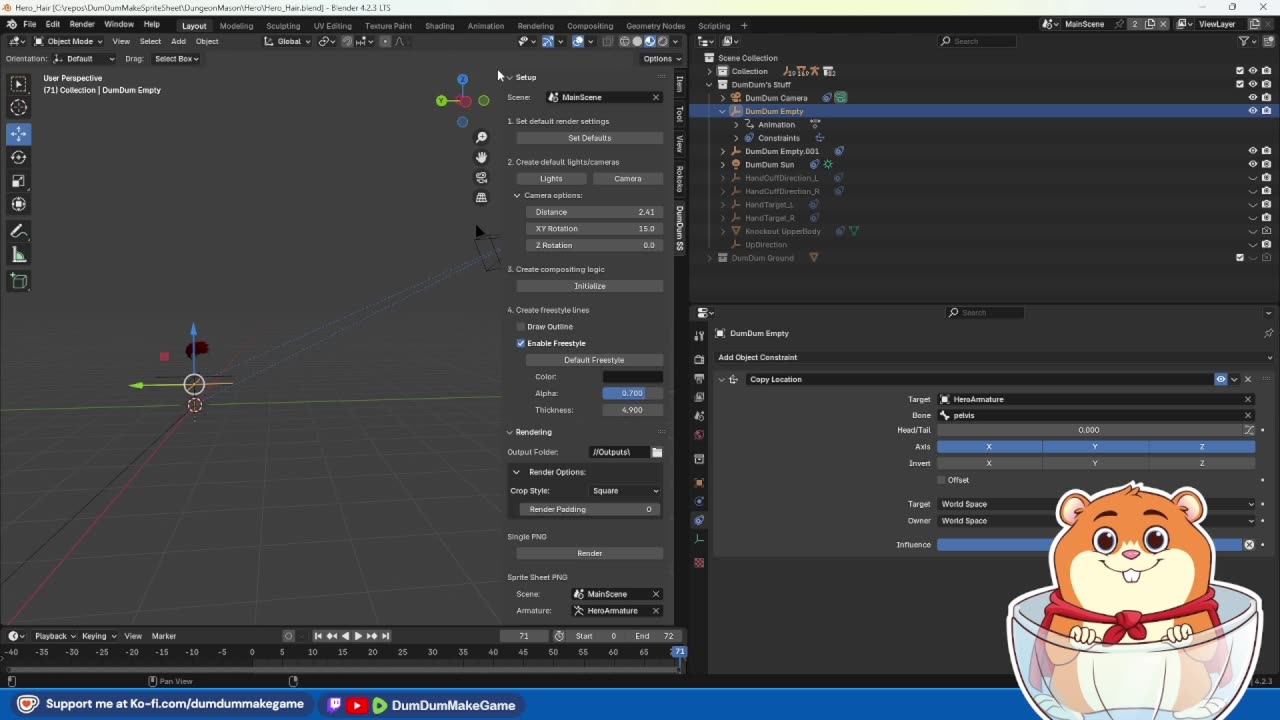This screenshot has height=720, width=1280.
Task: Open the File menu
Action: point(29,24)
